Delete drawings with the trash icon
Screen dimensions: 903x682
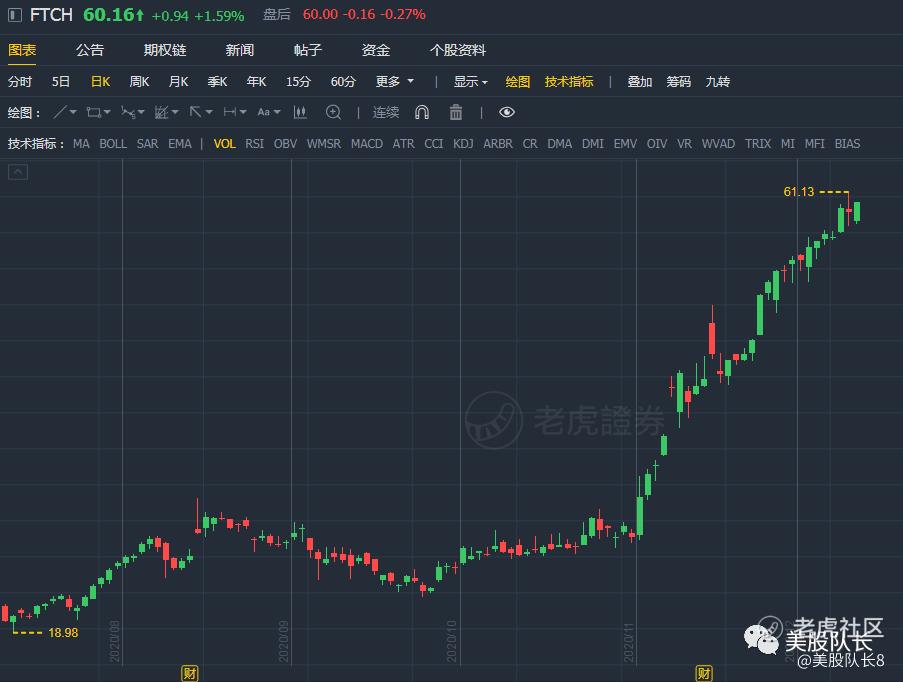[456, 112]
